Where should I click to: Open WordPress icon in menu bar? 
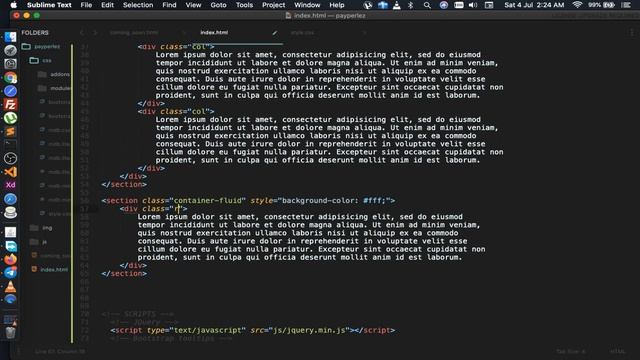pyautogui.click(x=368, y=5)
